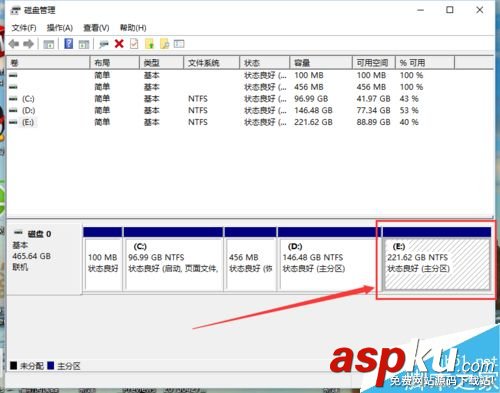
Task: Open the 操作(A) menu
Action: 60,28
